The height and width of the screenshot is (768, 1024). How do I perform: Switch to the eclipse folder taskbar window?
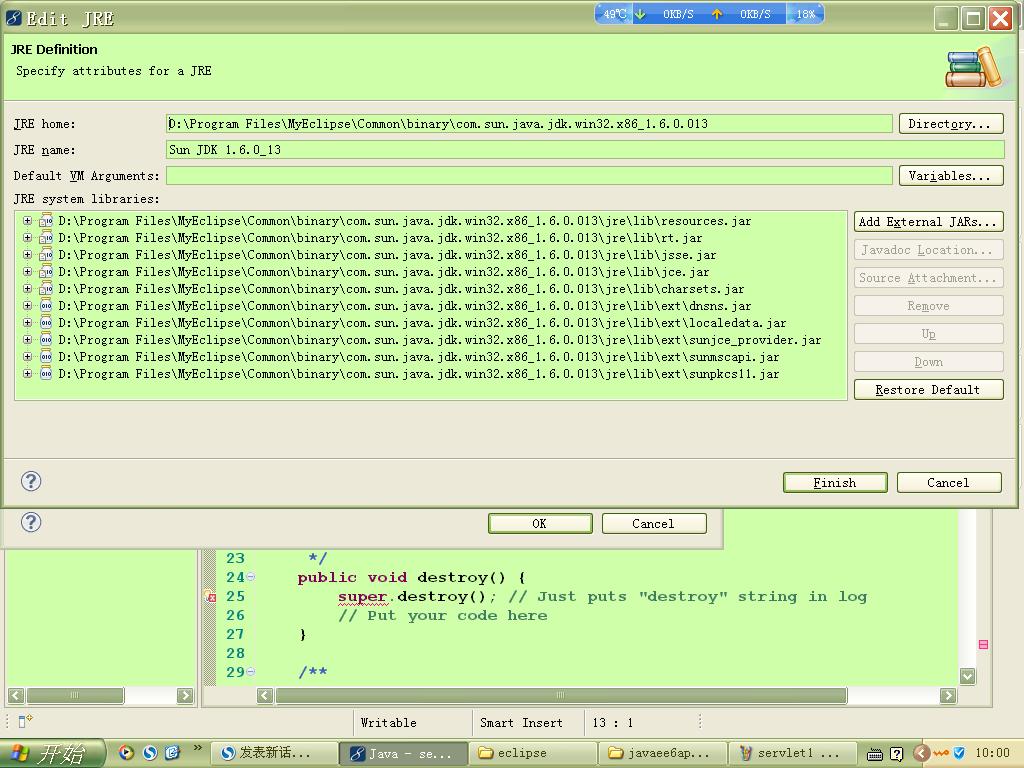tap(532, 753)
